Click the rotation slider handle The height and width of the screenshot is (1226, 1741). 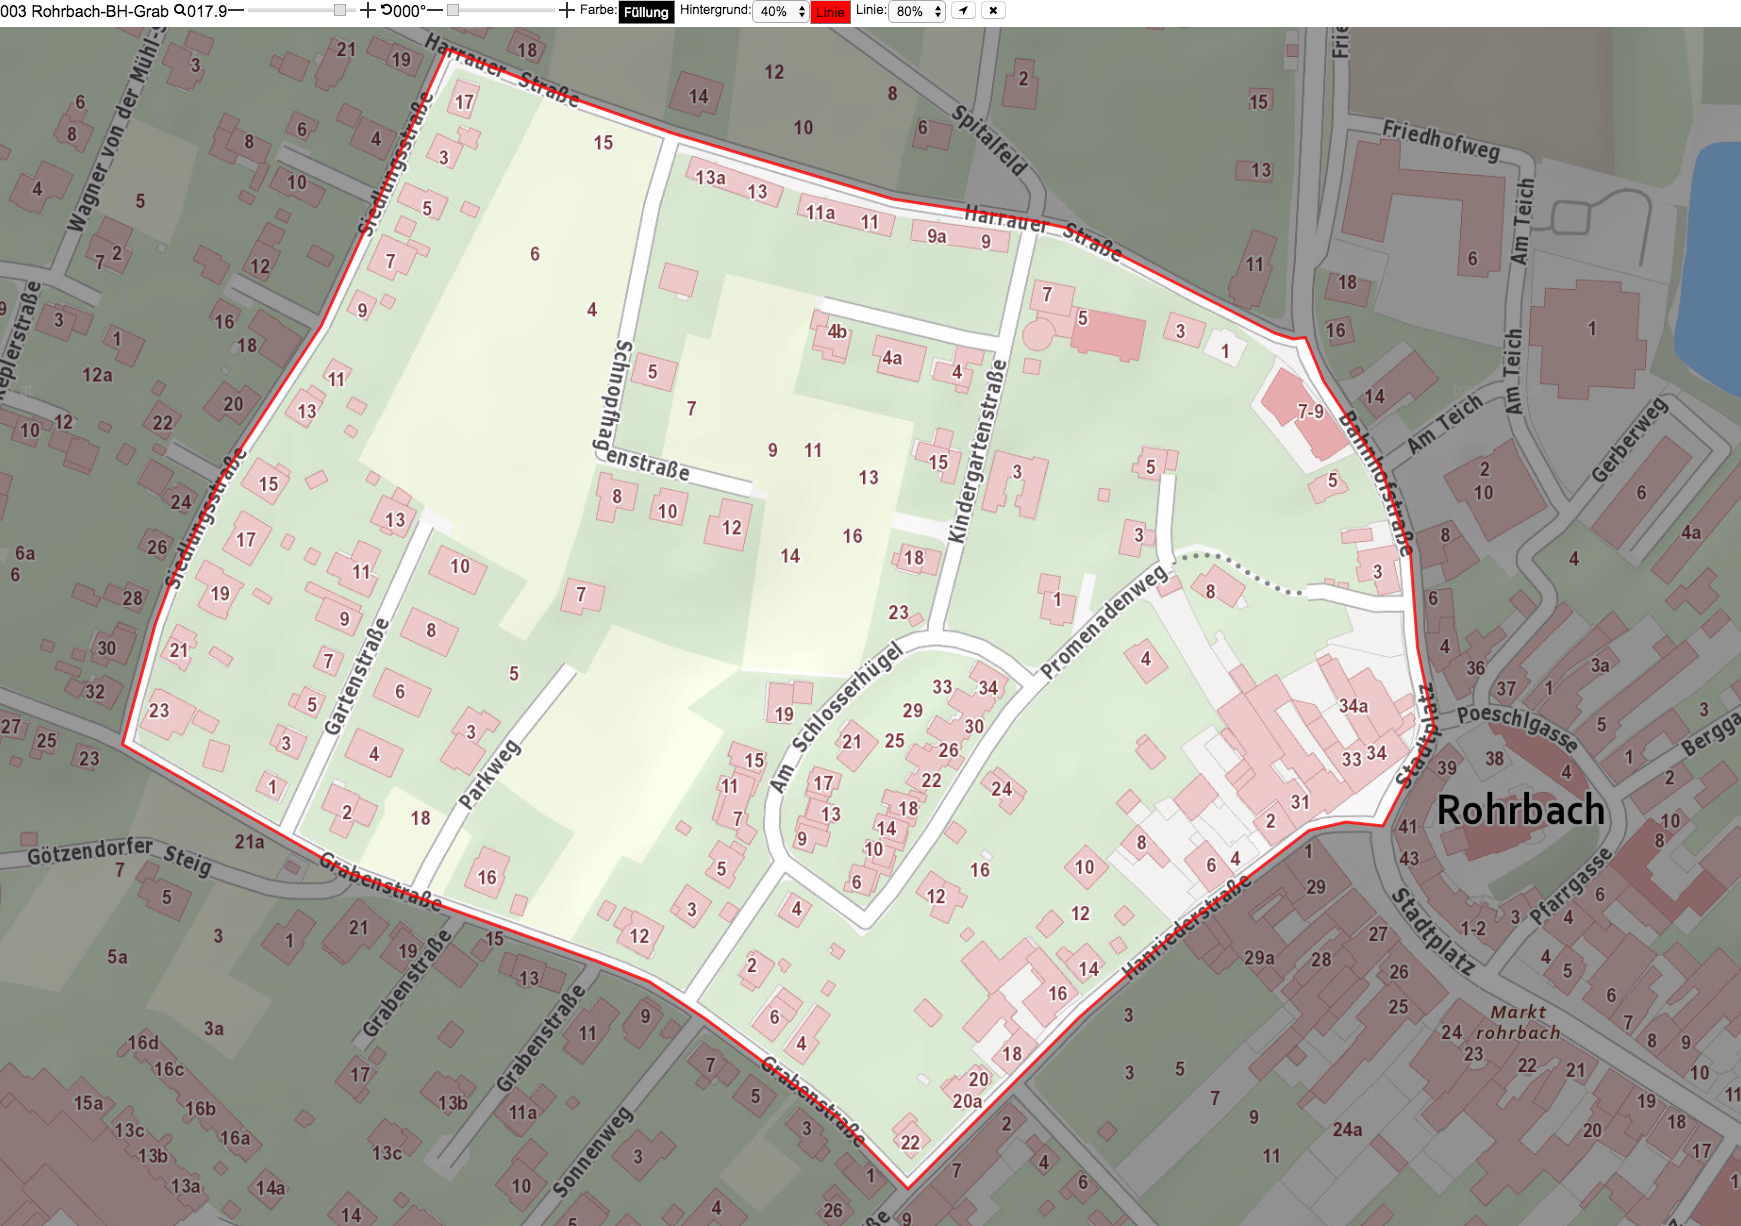point(453,10)
